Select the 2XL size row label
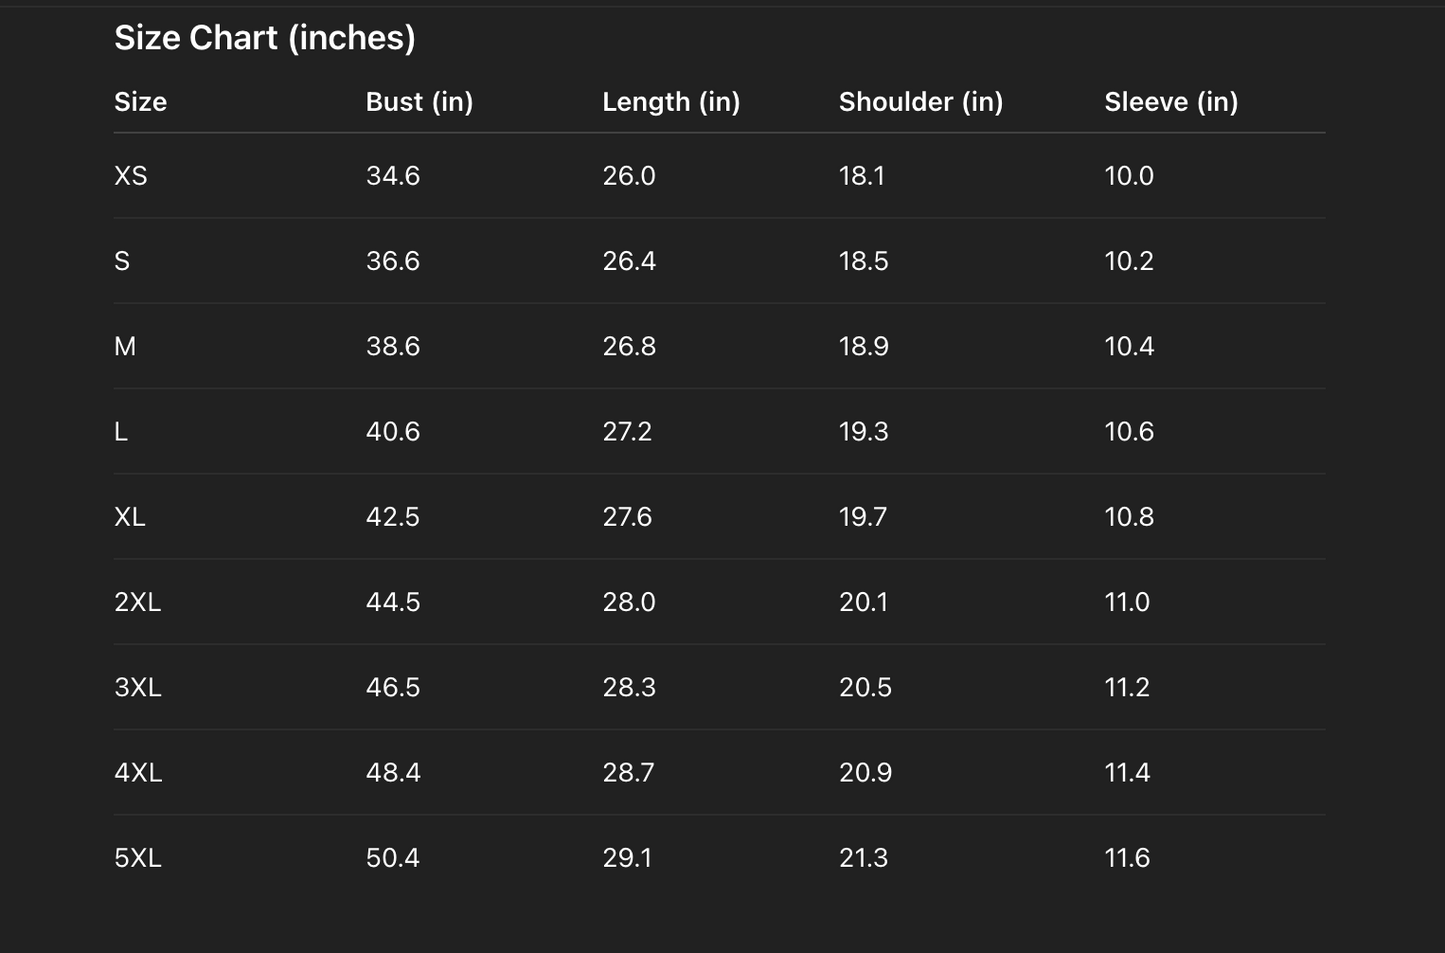Viewport: 1445px width, 953px height. (137, 602)
